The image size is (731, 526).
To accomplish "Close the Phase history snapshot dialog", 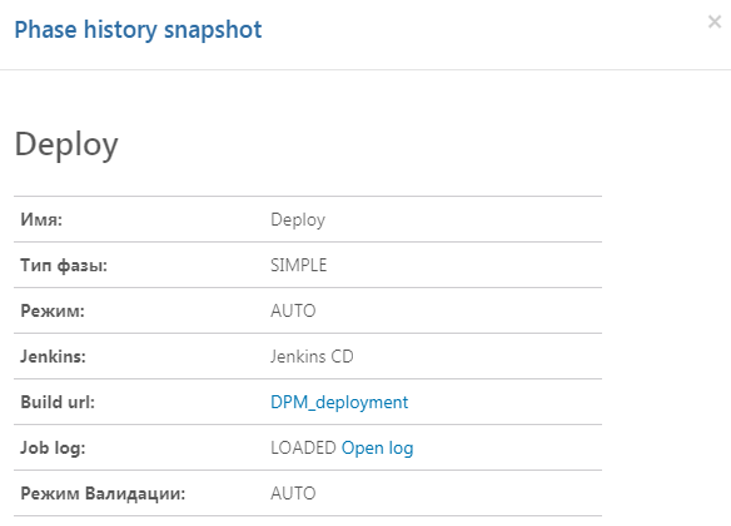I will pos(714,22).
